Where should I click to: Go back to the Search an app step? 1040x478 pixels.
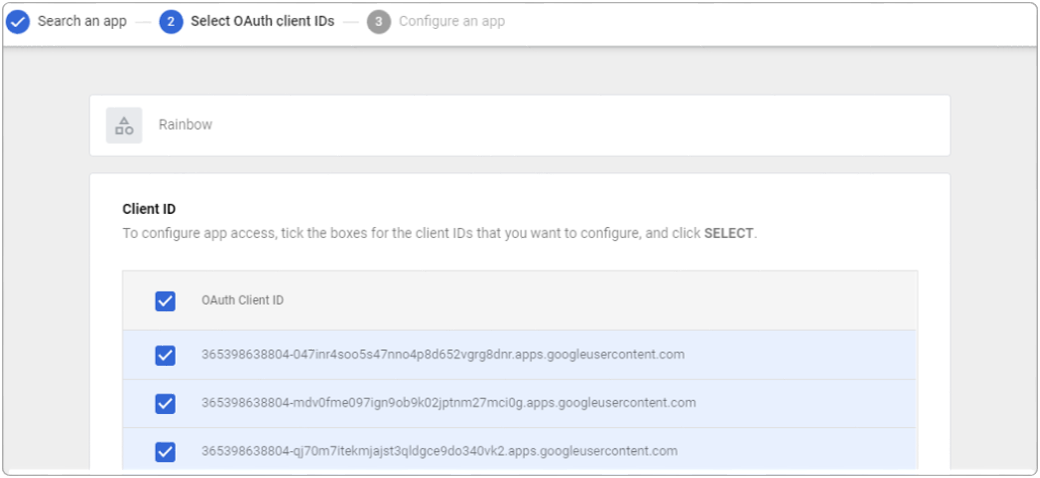pos(82,22)
